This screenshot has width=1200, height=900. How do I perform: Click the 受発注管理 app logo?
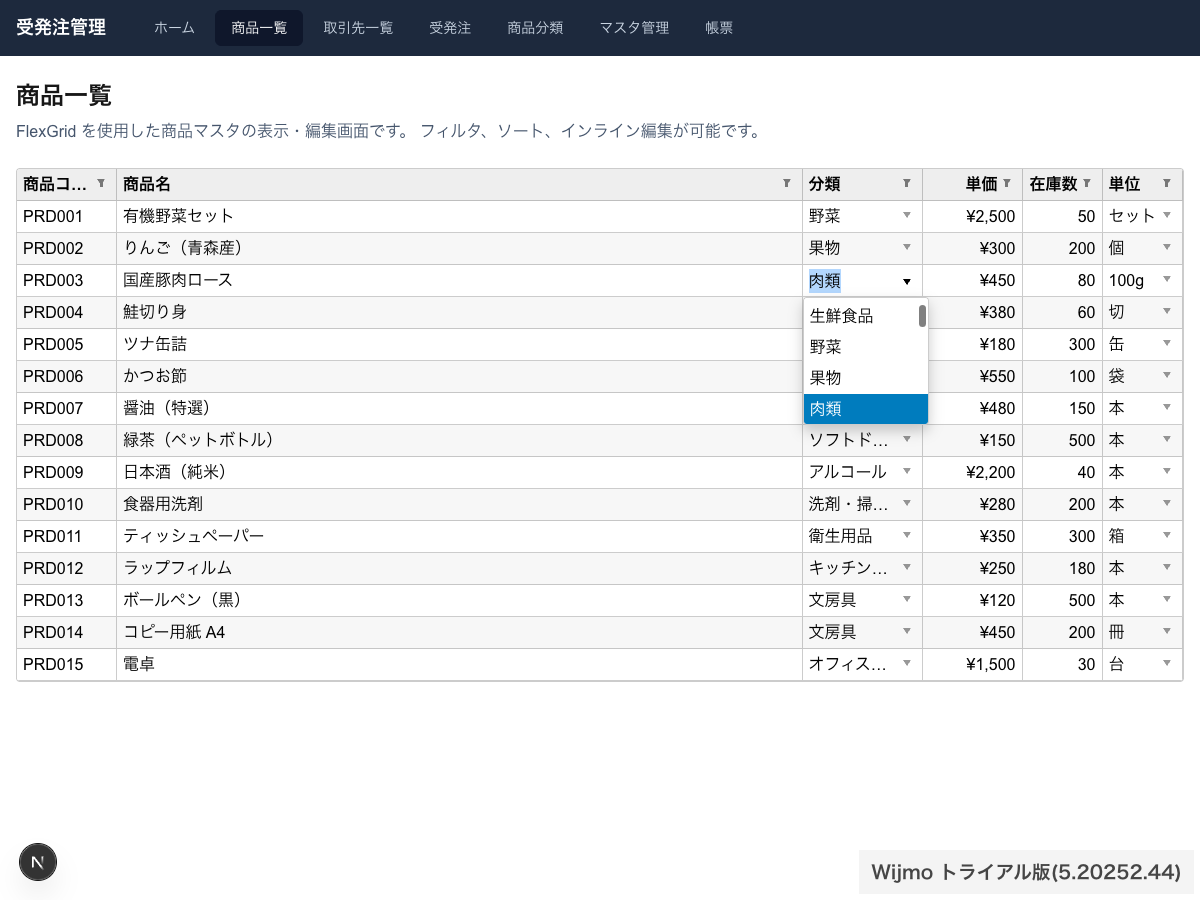pyautogui.click(x=61, y=28)
